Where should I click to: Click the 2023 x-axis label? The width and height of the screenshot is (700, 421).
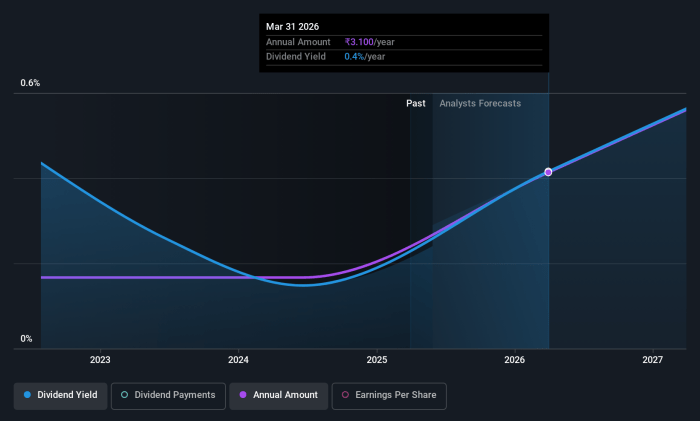pos(100,359)
